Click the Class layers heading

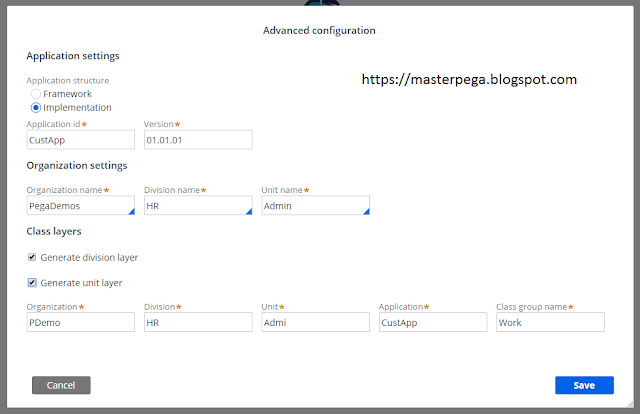click(54, 231)
